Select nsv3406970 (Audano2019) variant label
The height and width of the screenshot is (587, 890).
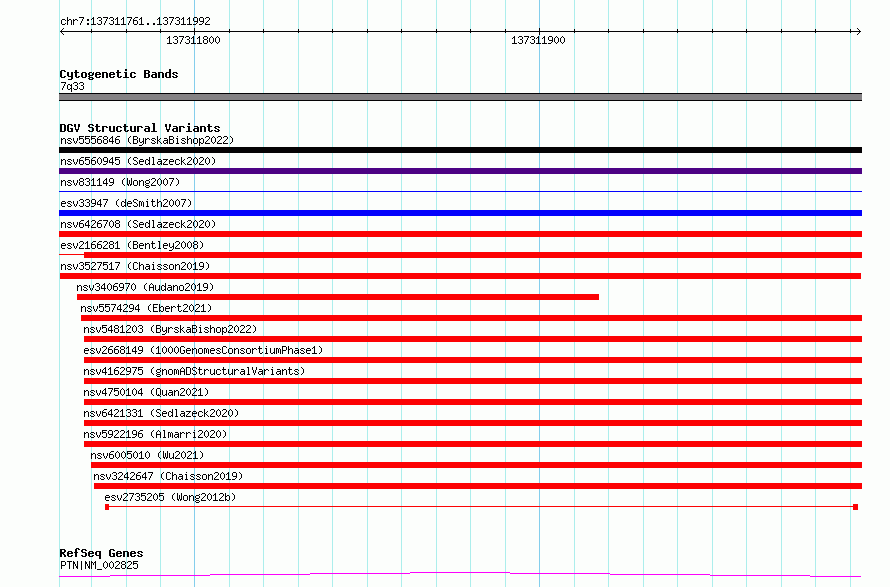pos(145,287)
